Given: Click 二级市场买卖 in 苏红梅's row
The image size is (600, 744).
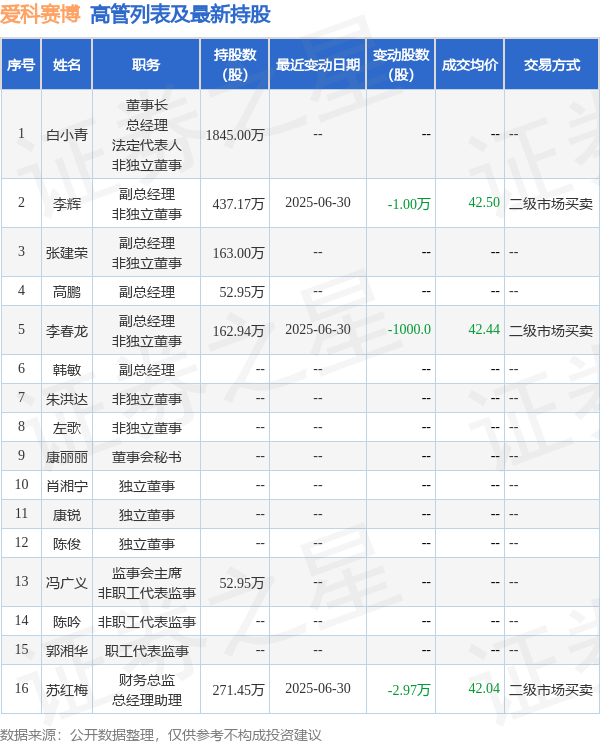Looking at the screenshot, I should [551, 690].
